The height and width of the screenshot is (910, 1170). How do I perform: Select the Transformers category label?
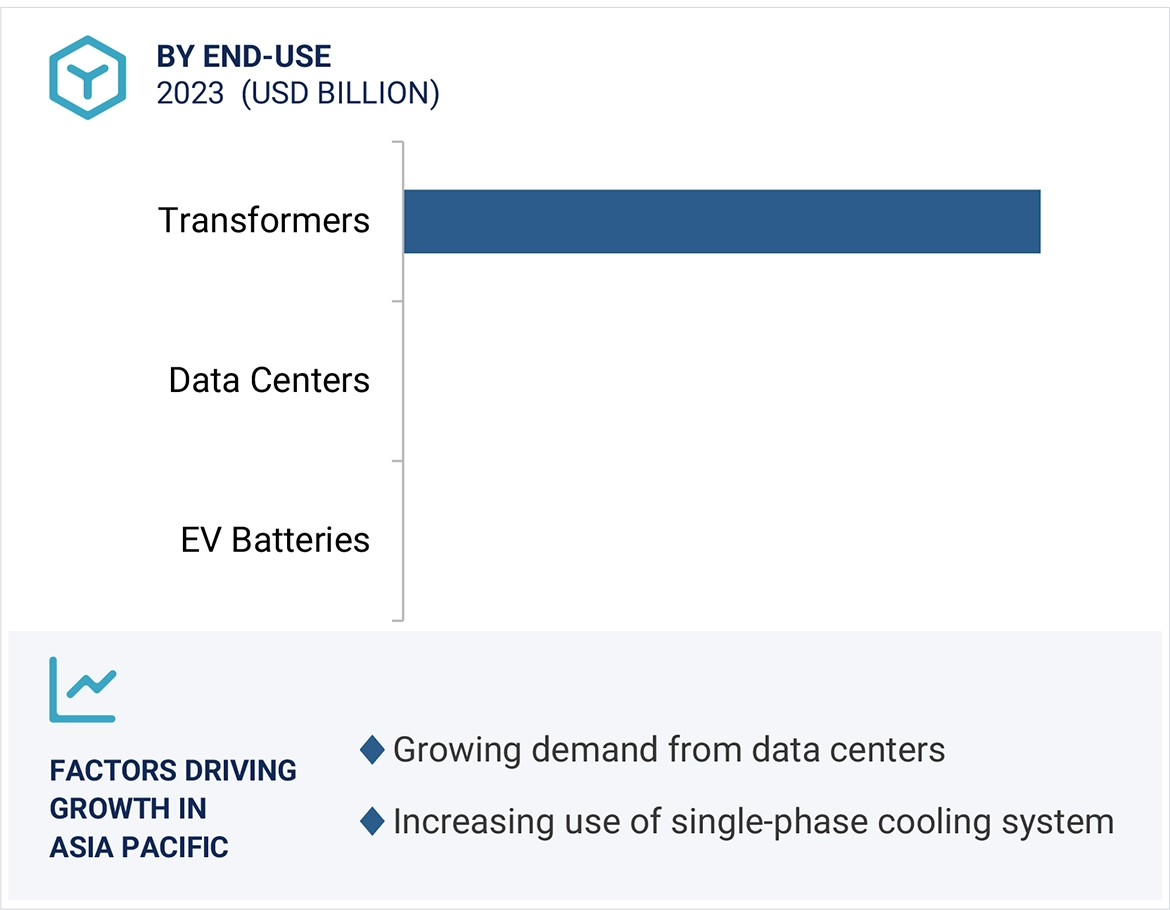pos(264,220)
